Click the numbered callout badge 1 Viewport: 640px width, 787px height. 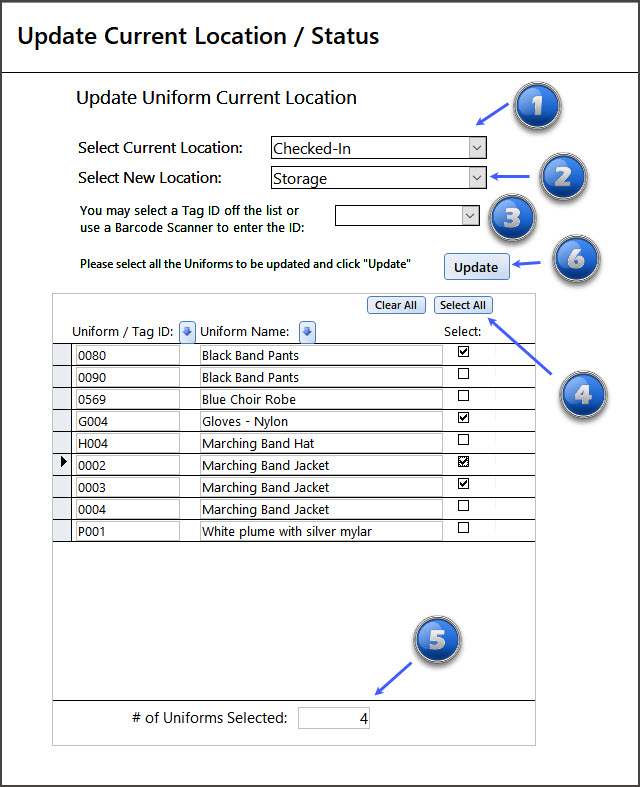[x=536, y=108]
